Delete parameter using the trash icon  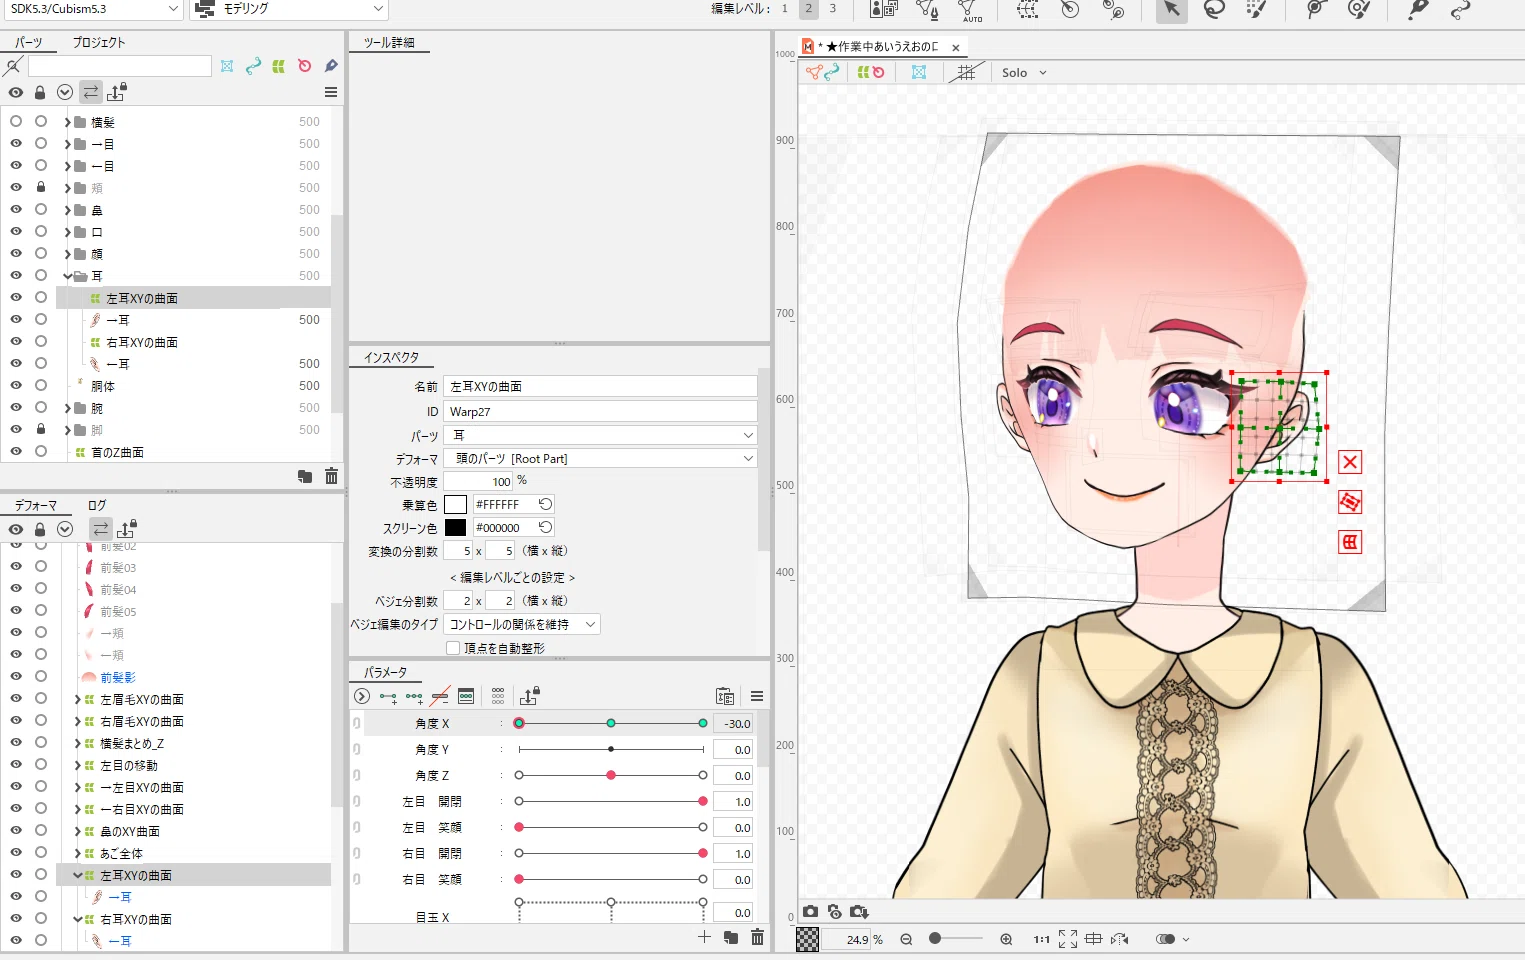tap(757, 937)
